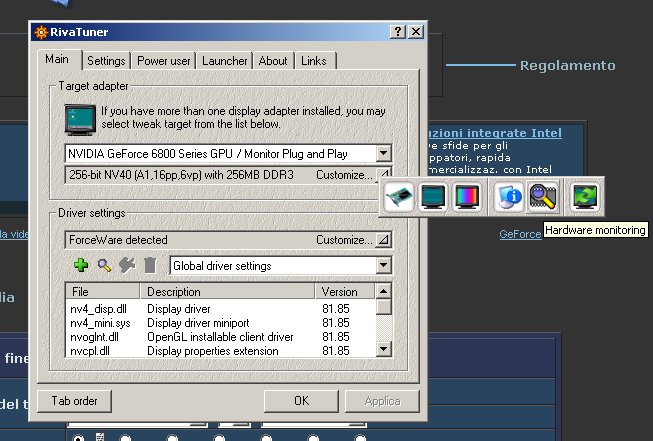
Task: Click 'Display driver miniport' description
Action: (x=198, y=323)
